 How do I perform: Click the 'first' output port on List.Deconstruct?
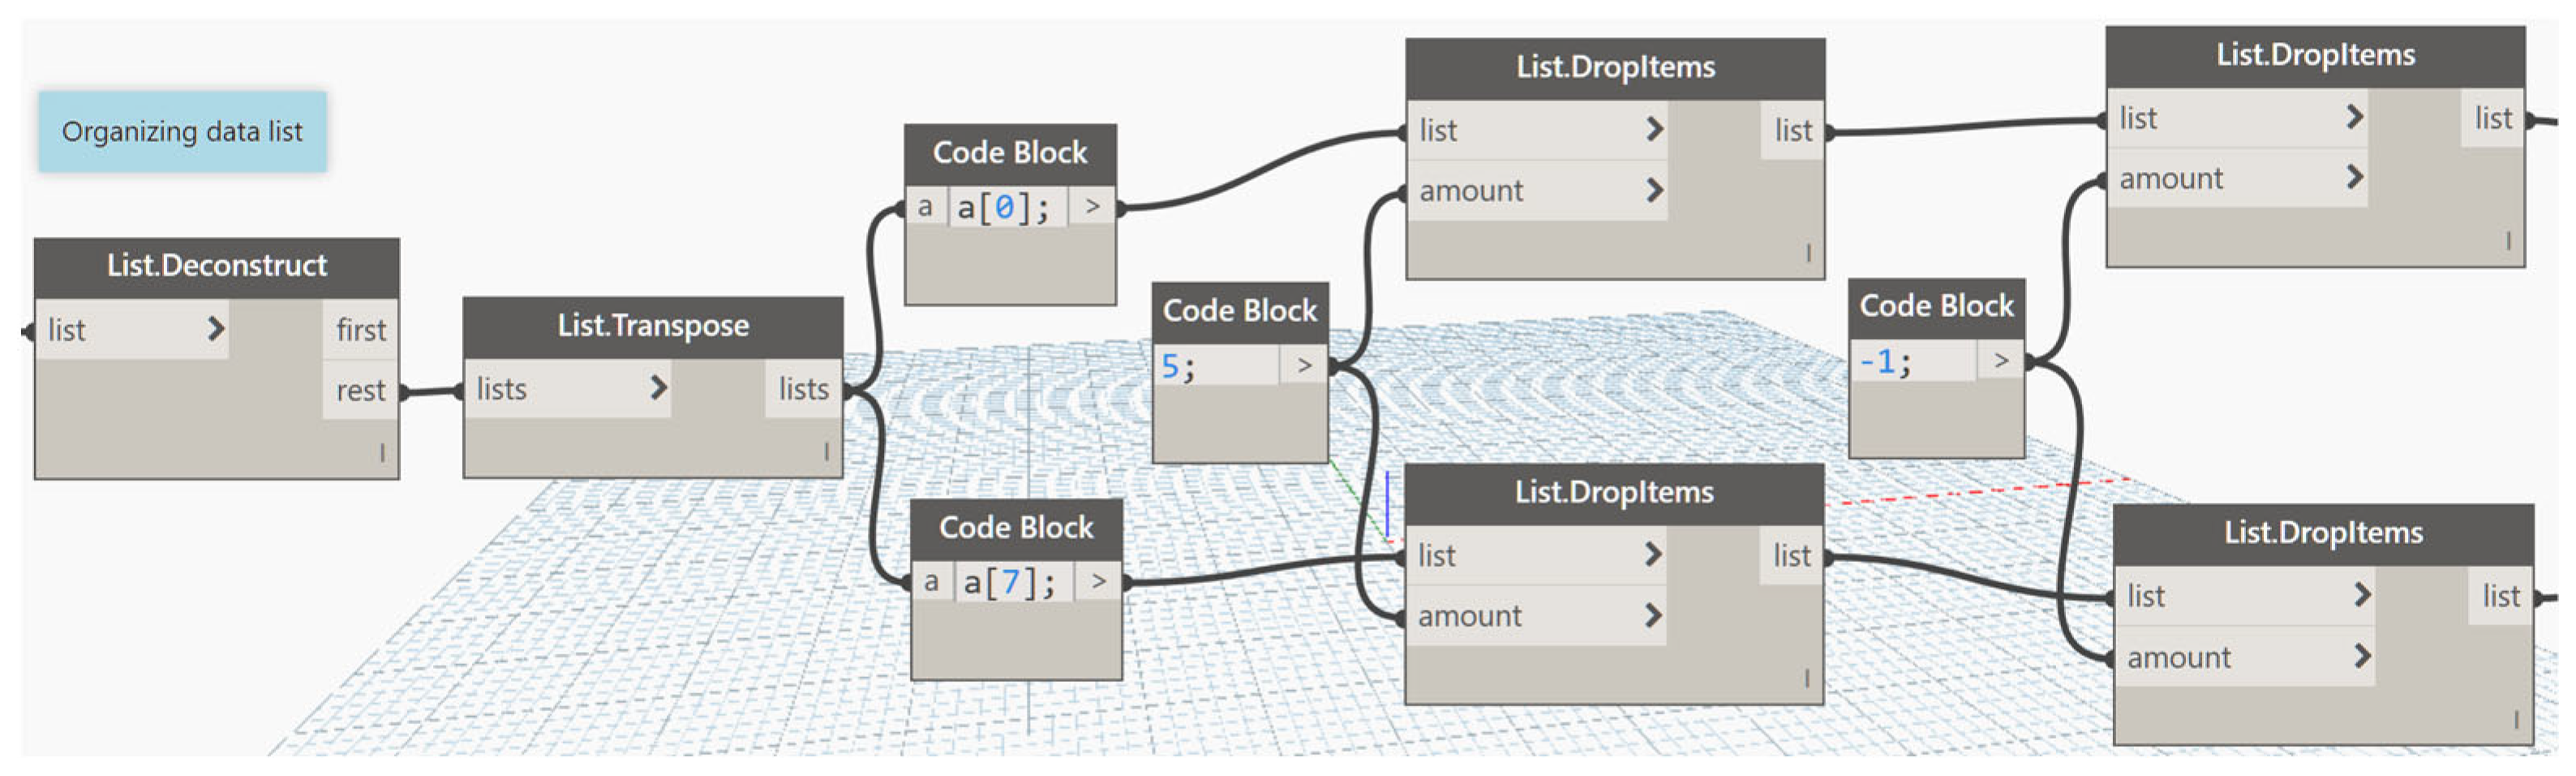[360, 330]
